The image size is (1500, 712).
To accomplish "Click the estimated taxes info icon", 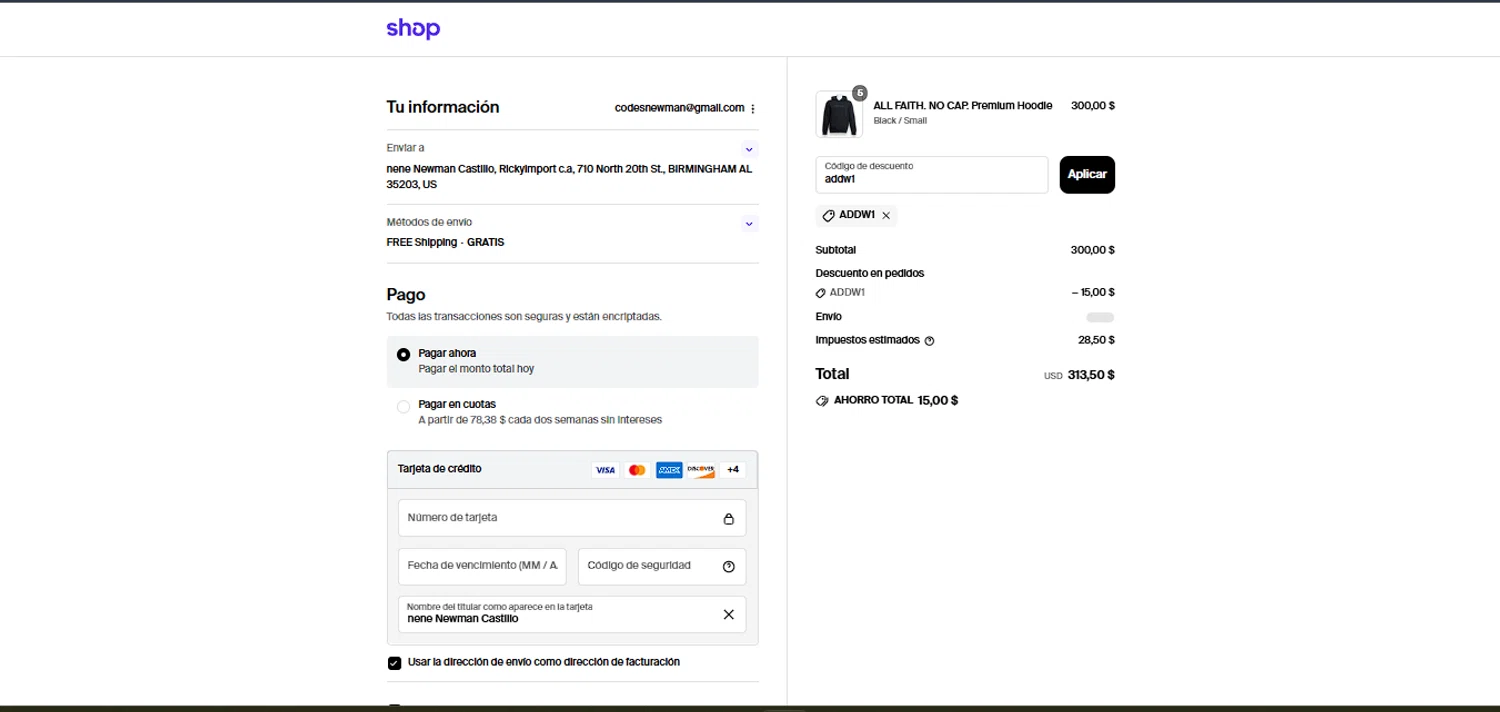I will click(929, 341).
